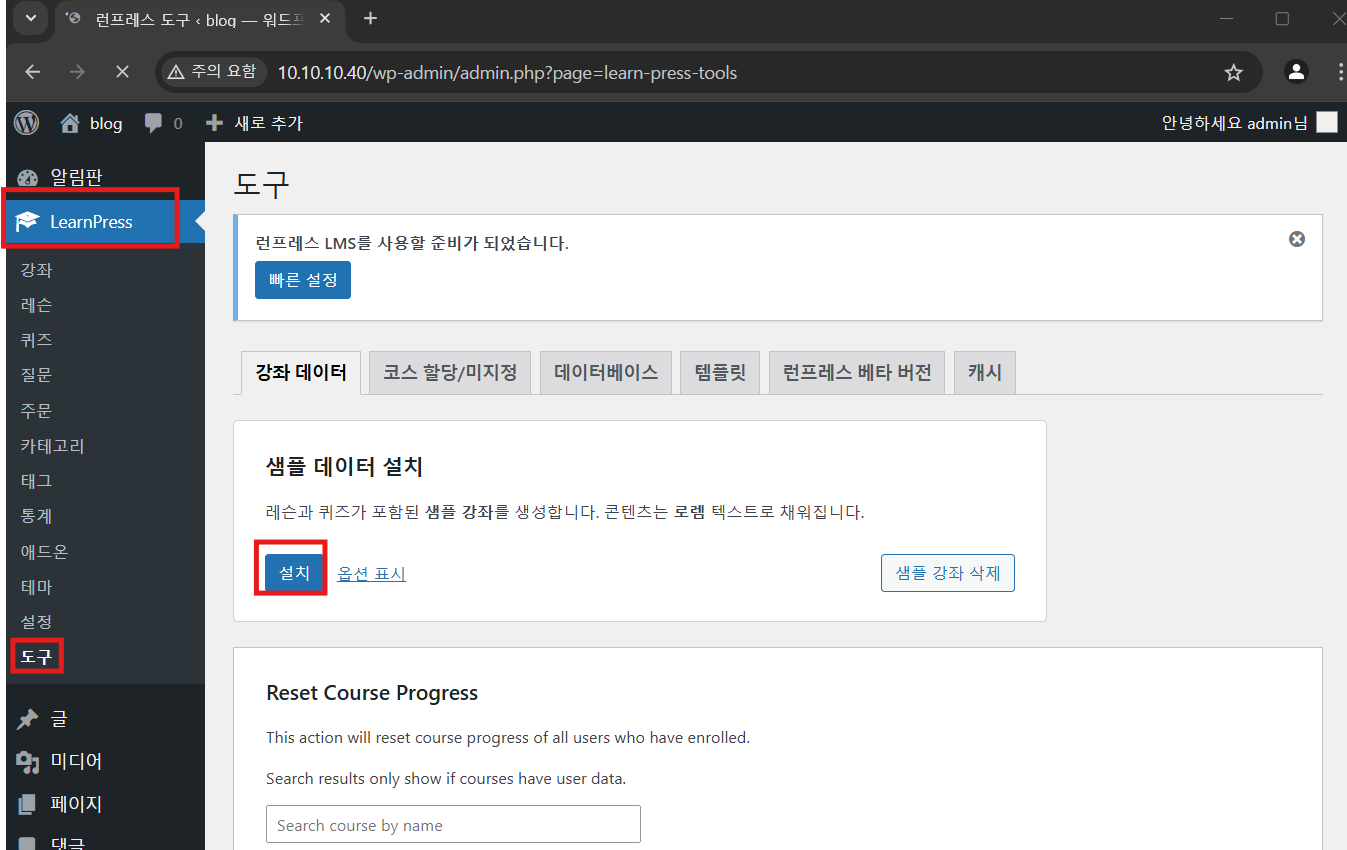Visit the blog home icon
This screenshot has height=850, width=1347.
pyautogui.click(x=70, y=123)
